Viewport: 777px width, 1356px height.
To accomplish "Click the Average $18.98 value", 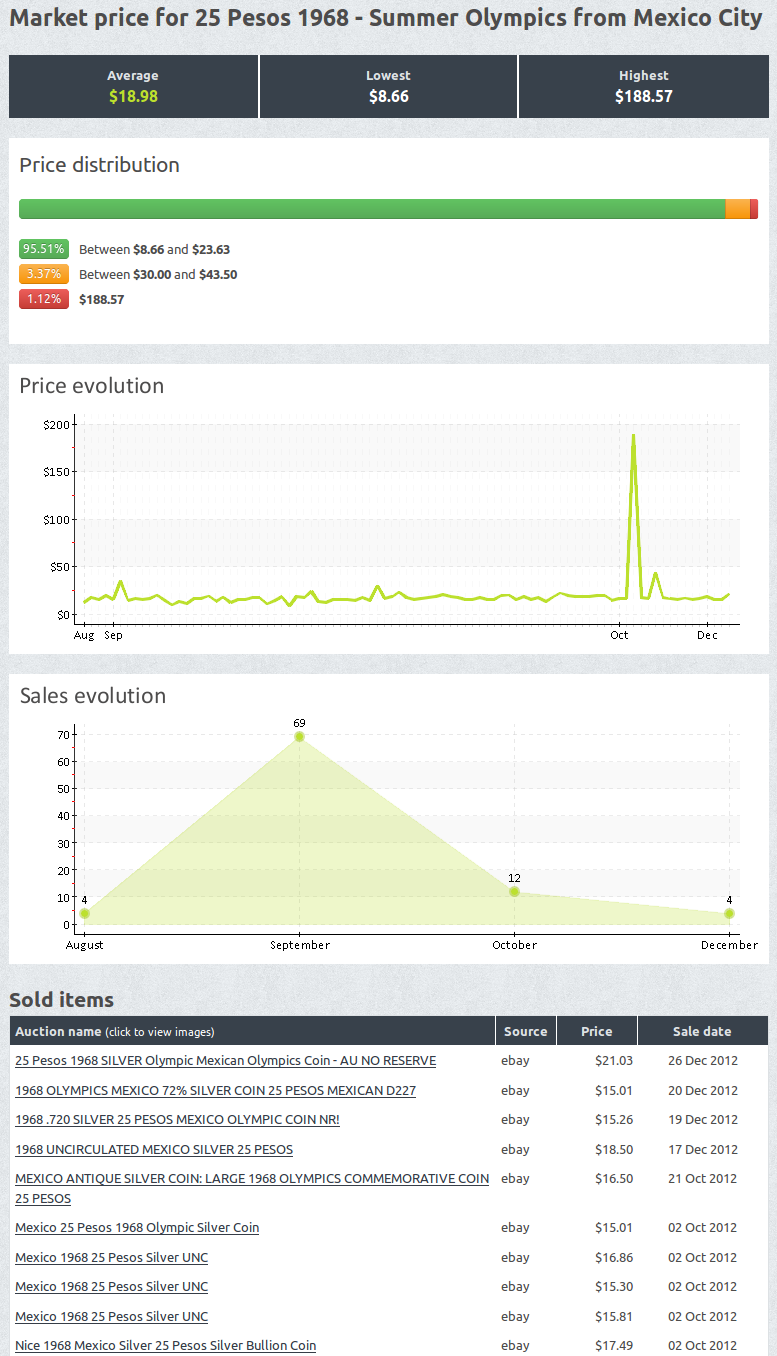I will click(133, 97).
